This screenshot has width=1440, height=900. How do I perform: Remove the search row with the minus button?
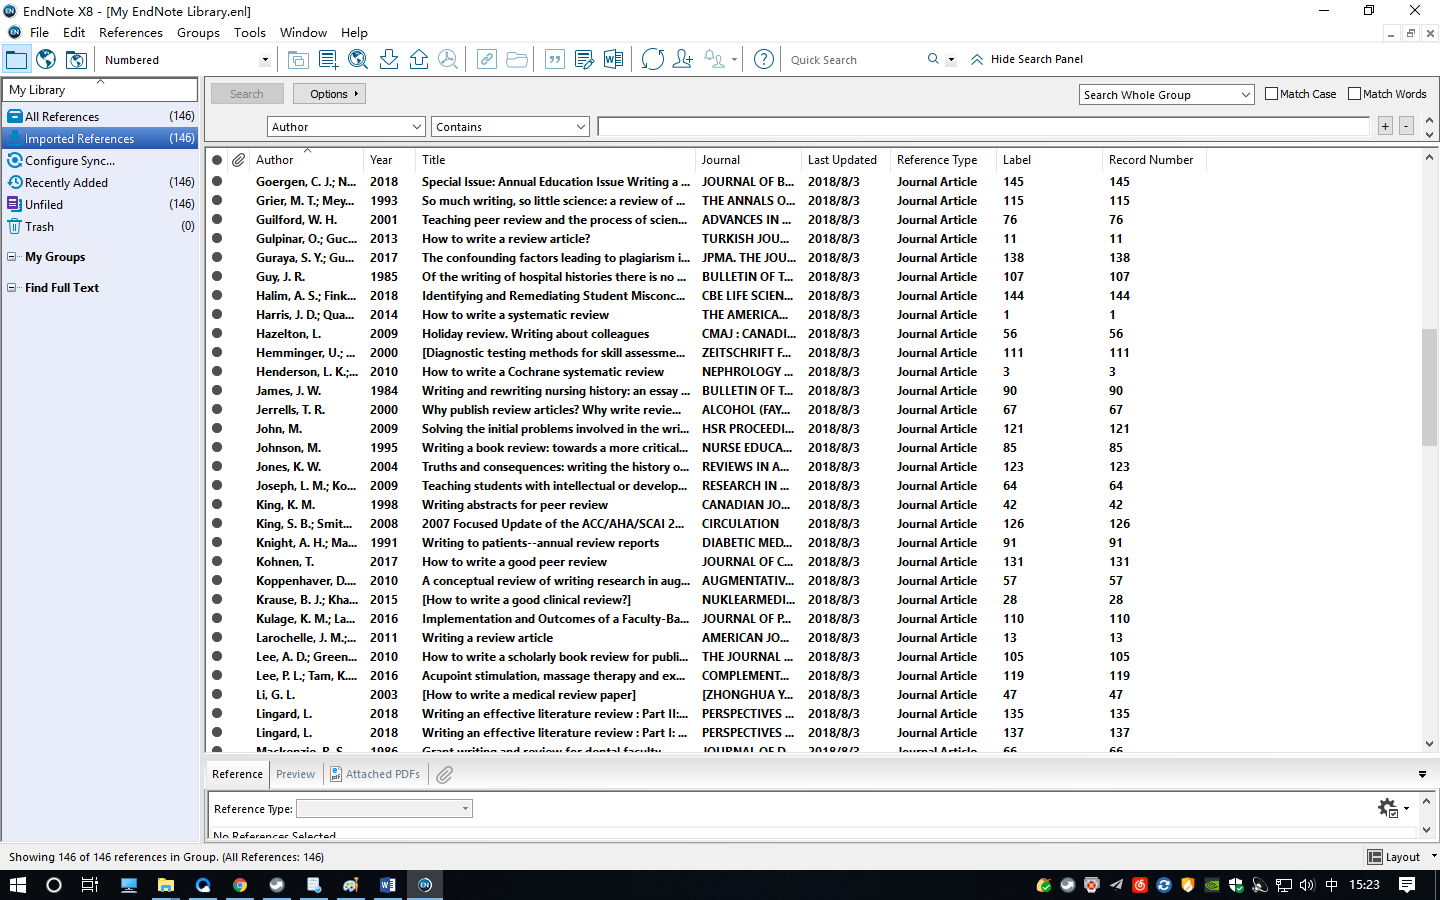(1406, 126)
